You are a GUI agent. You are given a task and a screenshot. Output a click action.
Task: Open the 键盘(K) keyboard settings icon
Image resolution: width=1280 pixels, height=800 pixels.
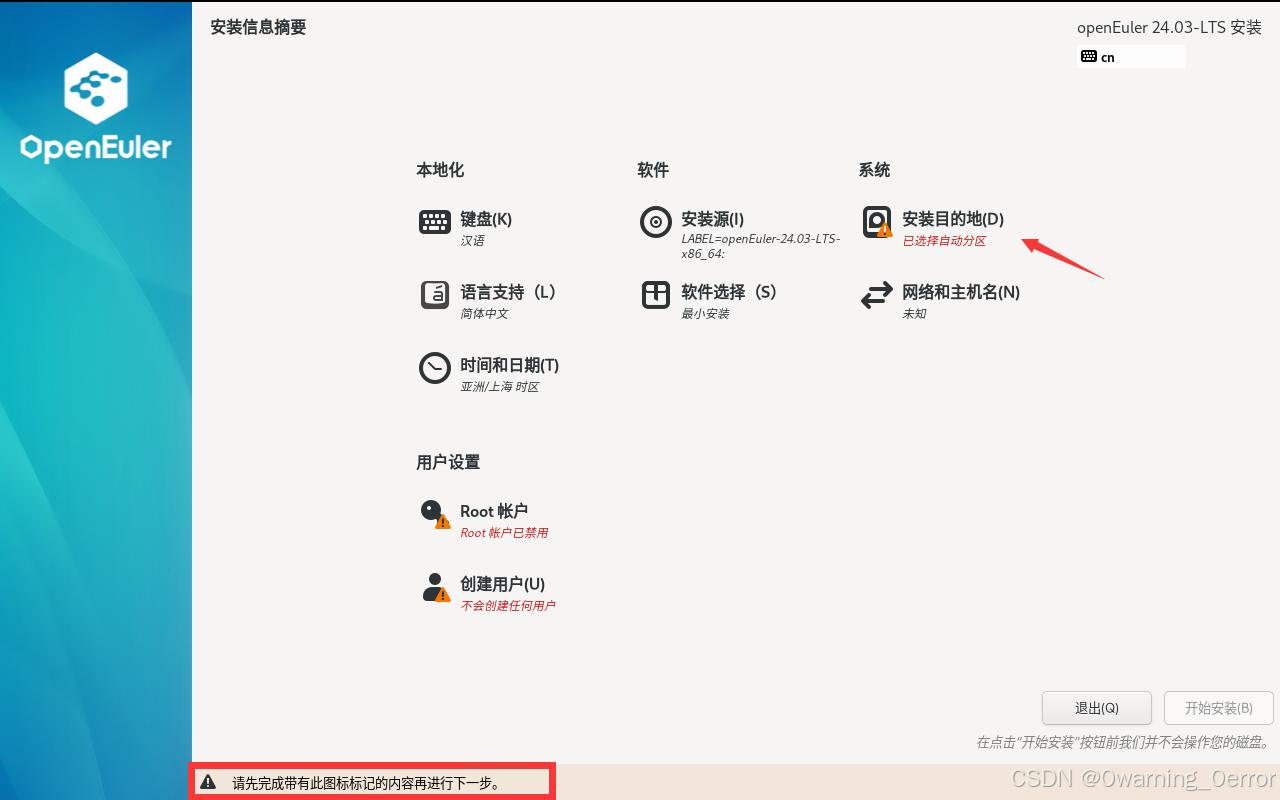tap(434, 222)
